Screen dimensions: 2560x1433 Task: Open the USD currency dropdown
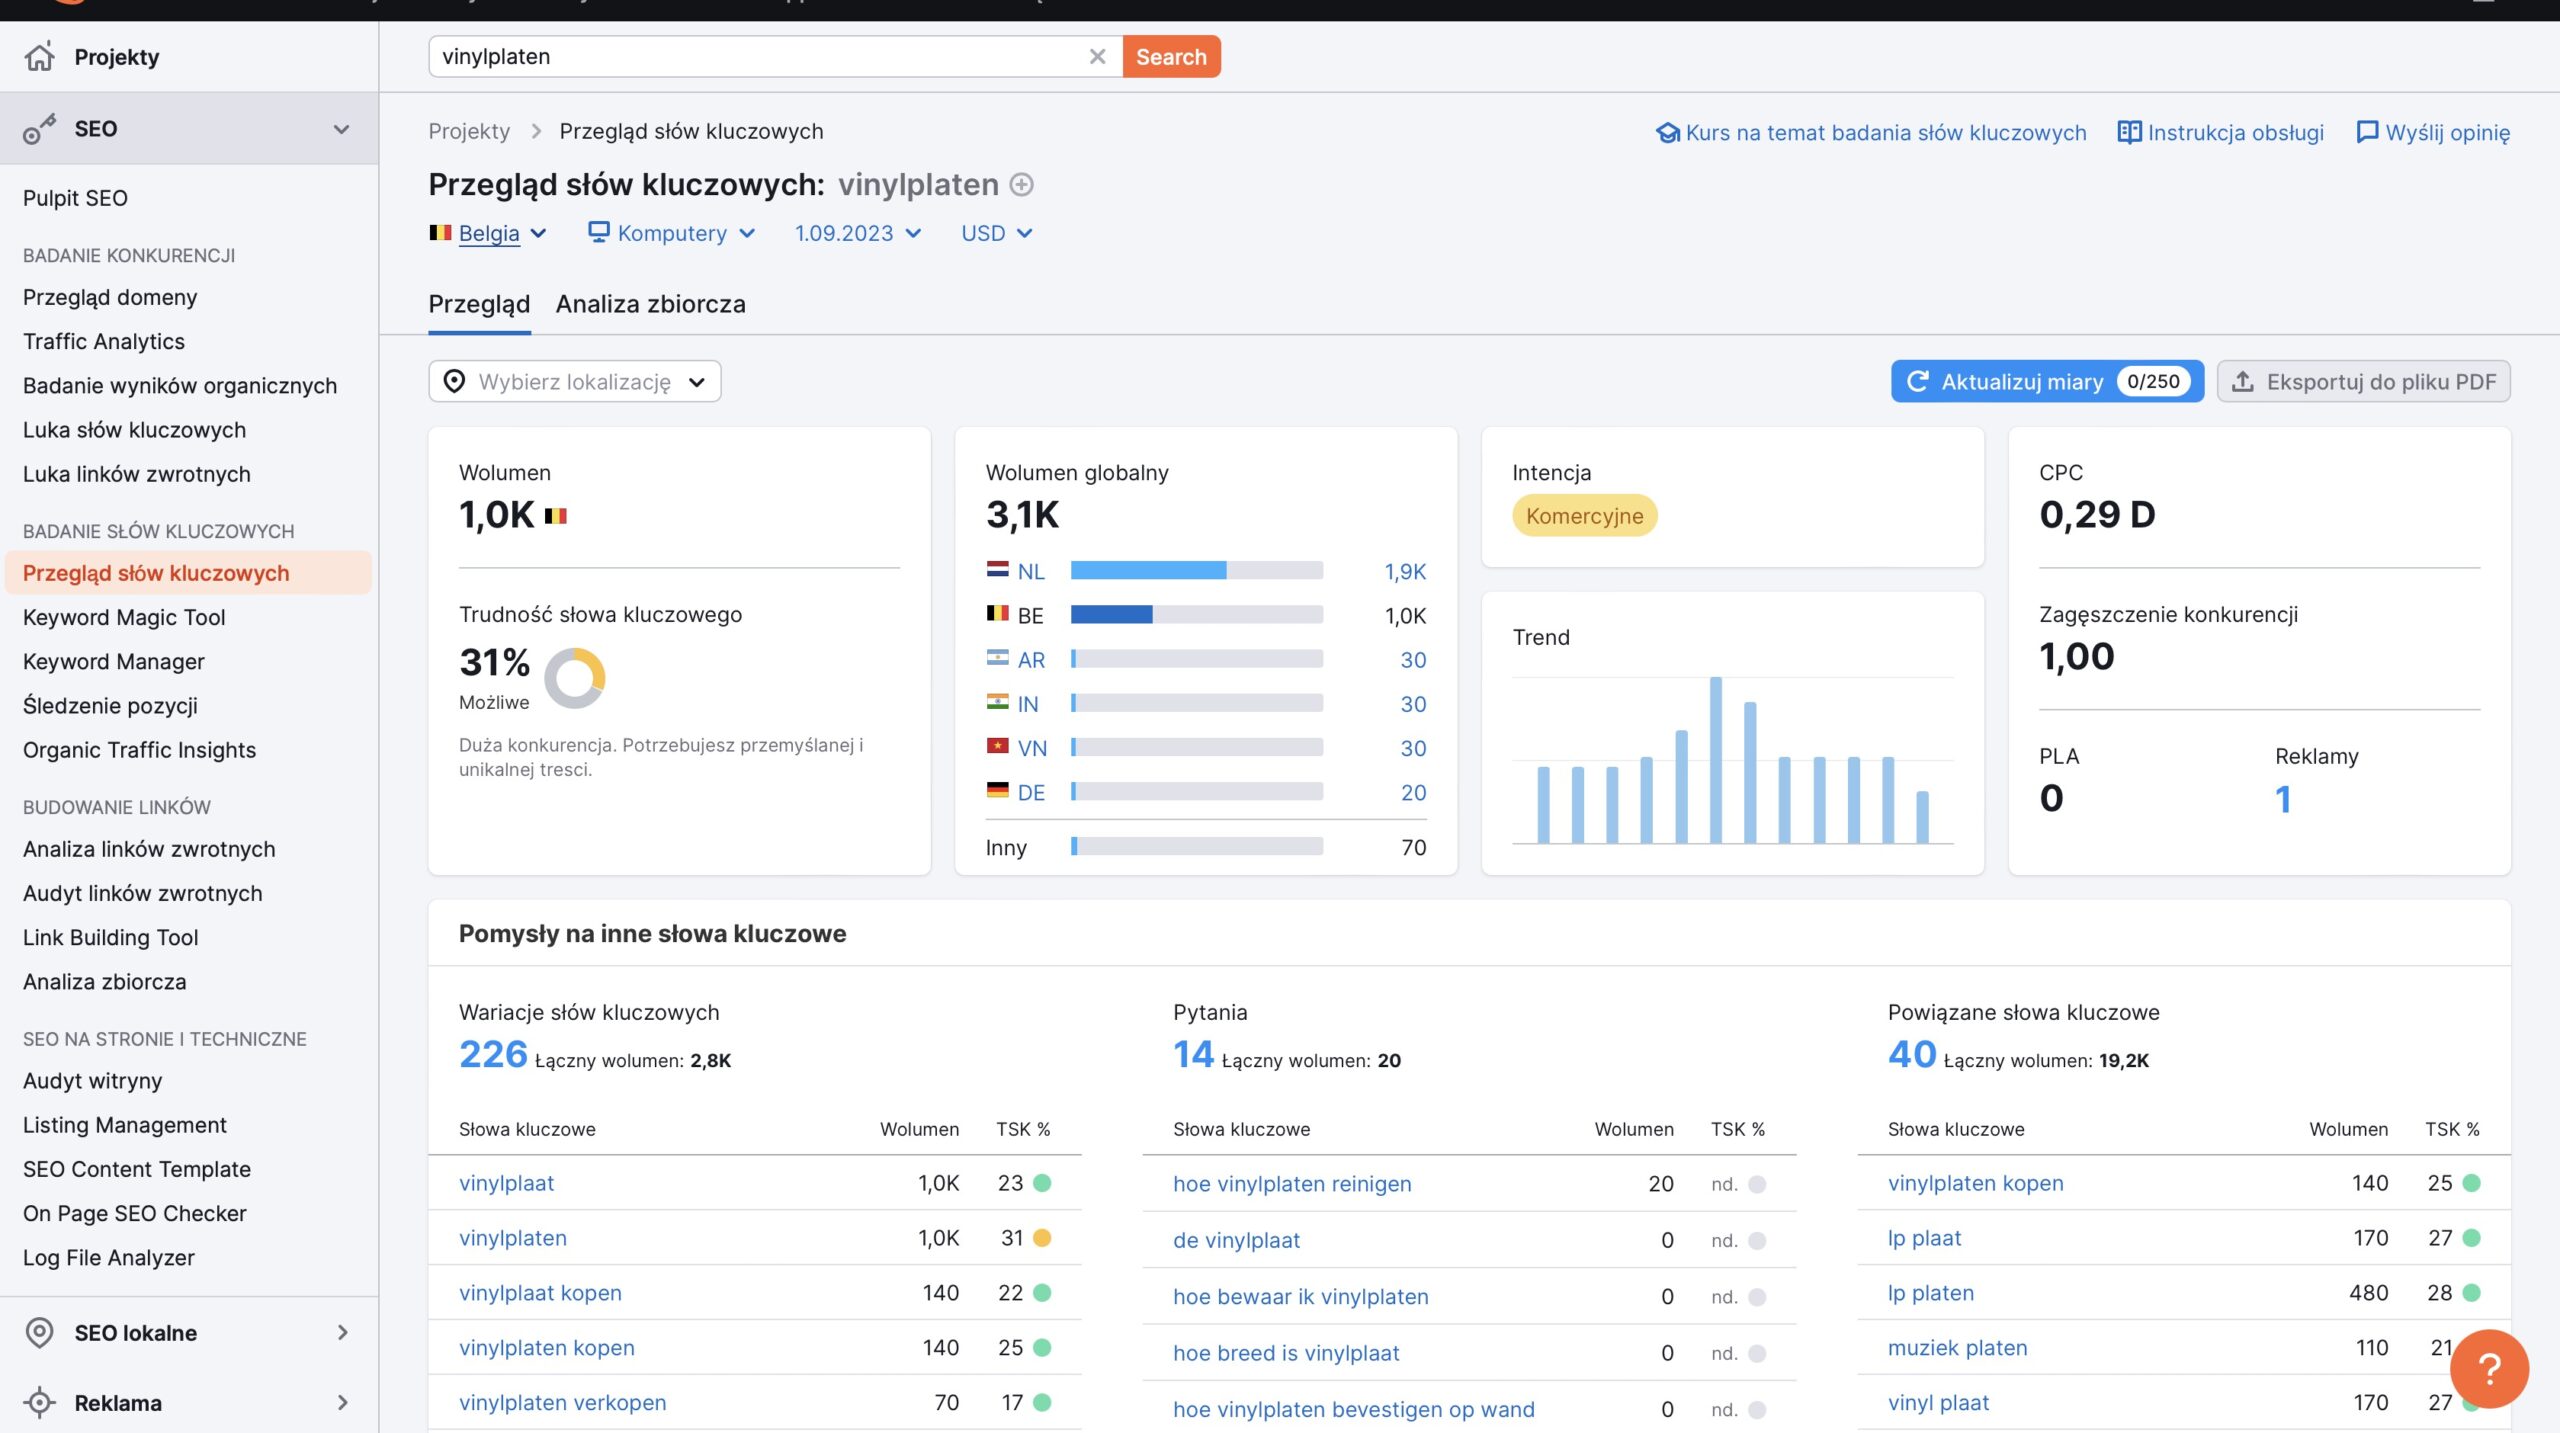tap(996, 233)
